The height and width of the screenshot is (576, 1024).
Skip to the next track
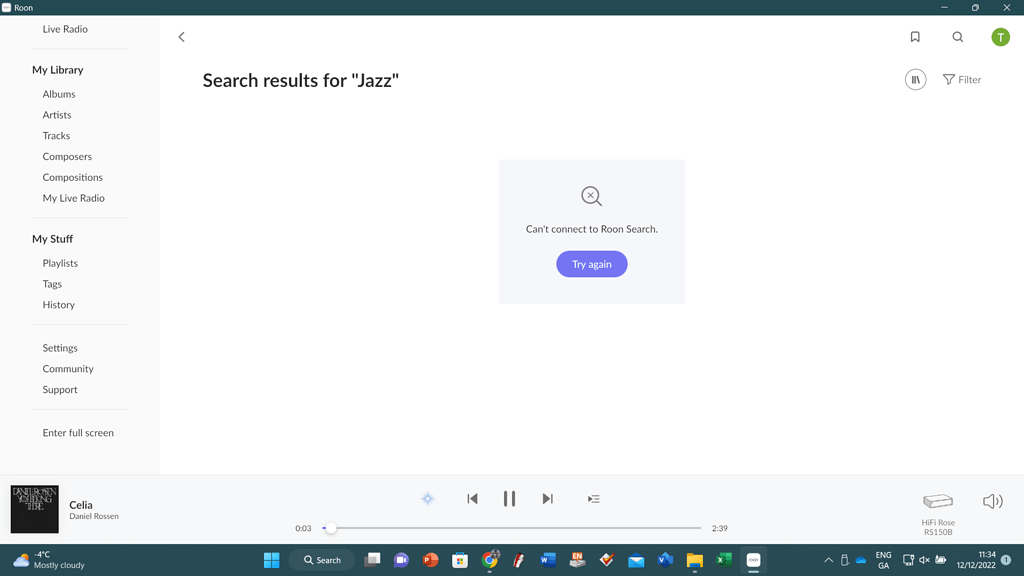[x=547, y=498]
